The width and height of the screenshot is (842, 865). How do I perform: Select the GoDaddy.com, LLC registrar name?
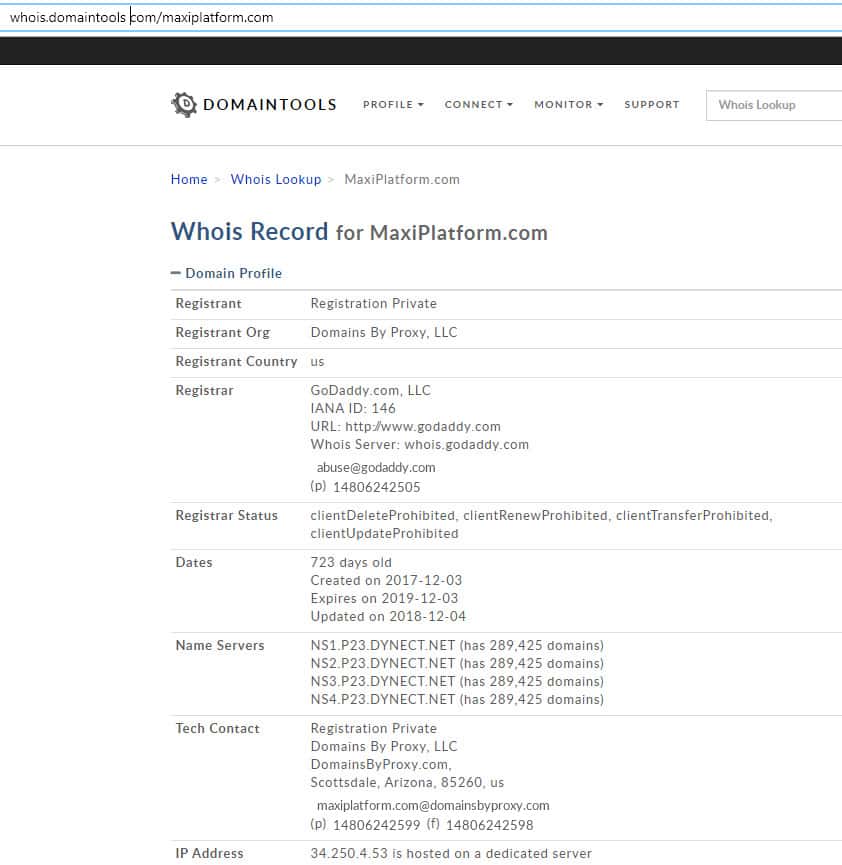click(370, 390)
